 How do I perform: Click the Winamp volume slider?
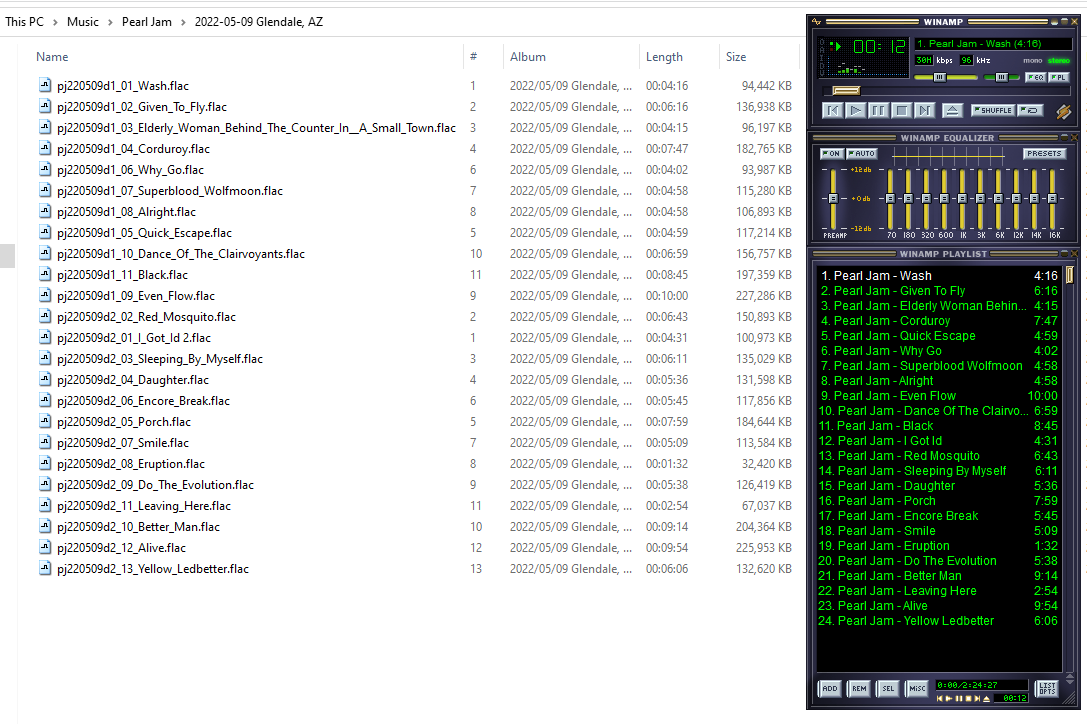click(x=946, y=77)
